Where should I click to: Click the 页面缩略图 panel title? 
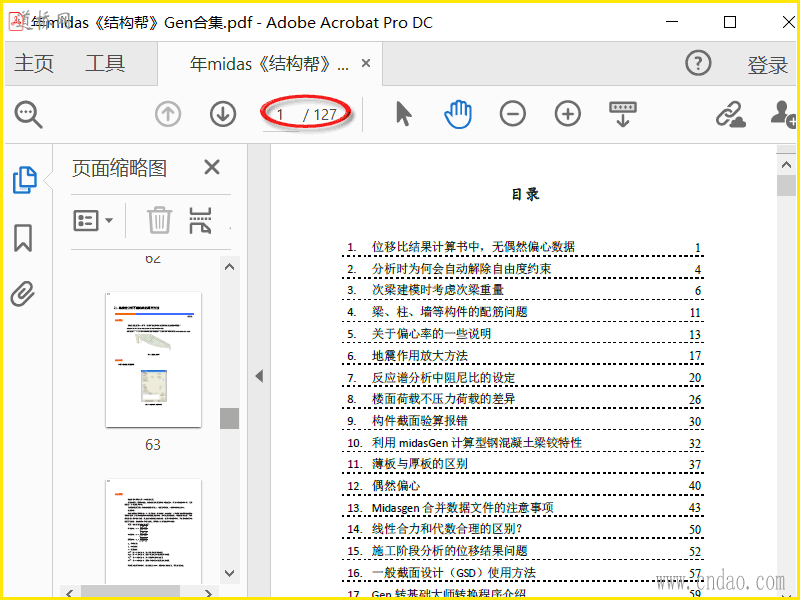click(119, 168)
